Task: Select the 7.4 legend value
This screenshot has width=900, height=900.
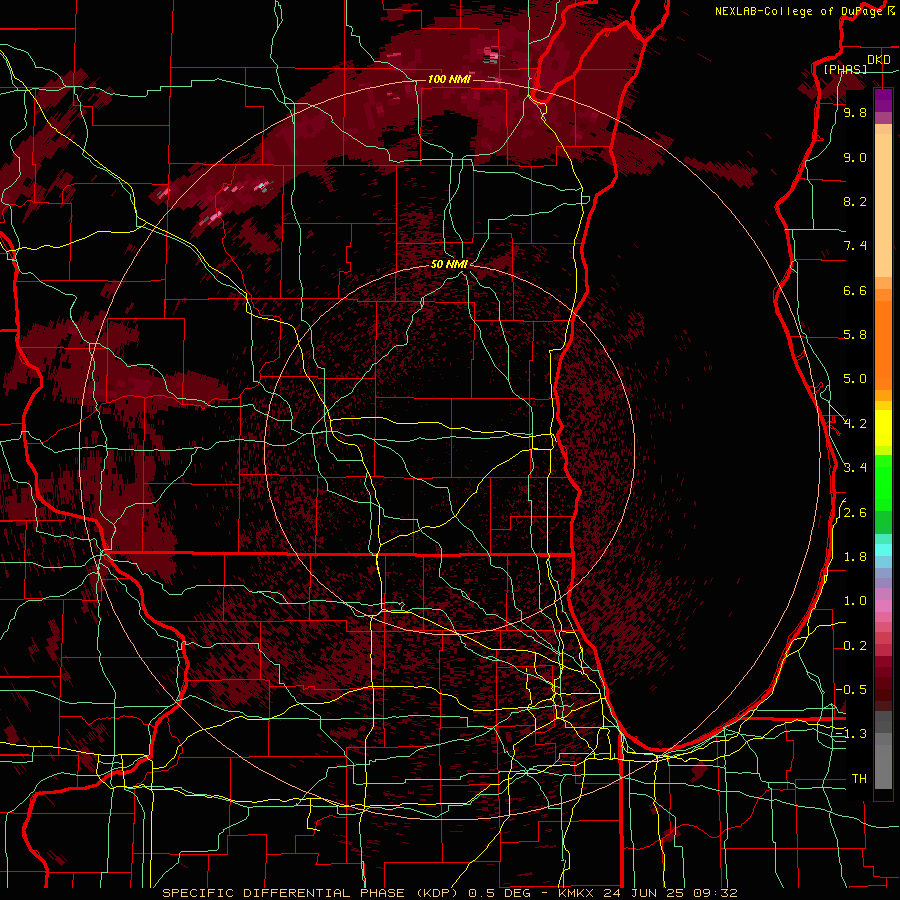Action: (x=855, y=246)
